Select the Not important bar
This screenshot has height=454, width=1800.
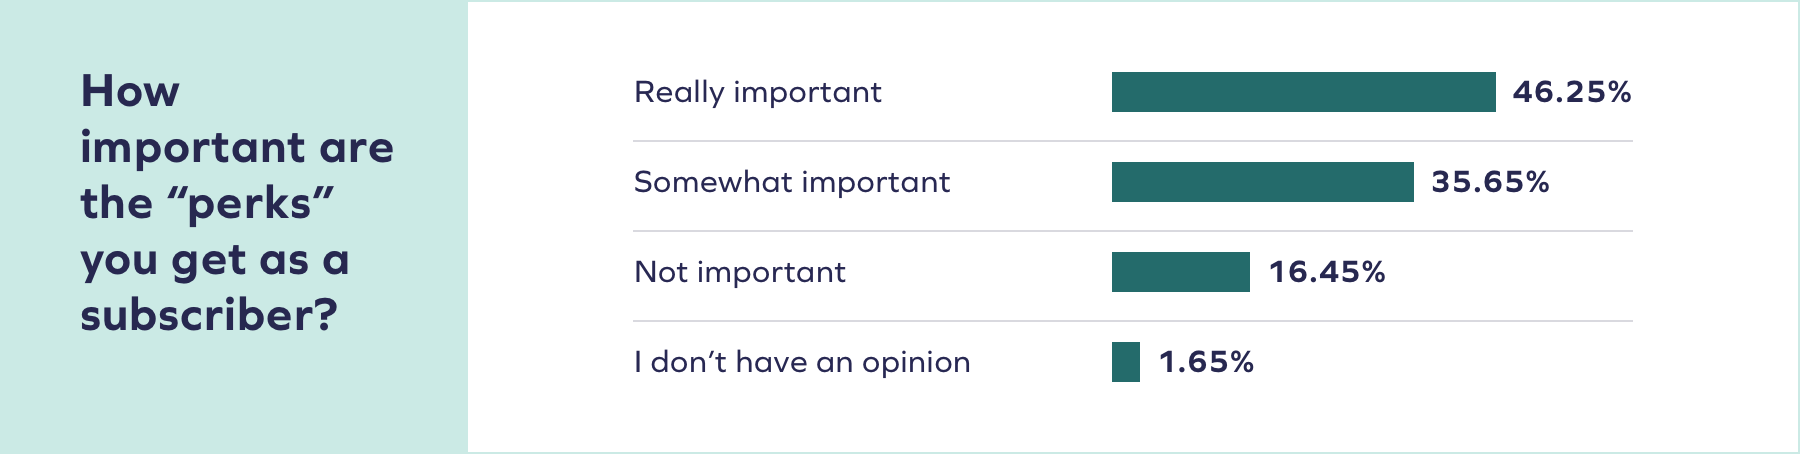pos(1180,272)
